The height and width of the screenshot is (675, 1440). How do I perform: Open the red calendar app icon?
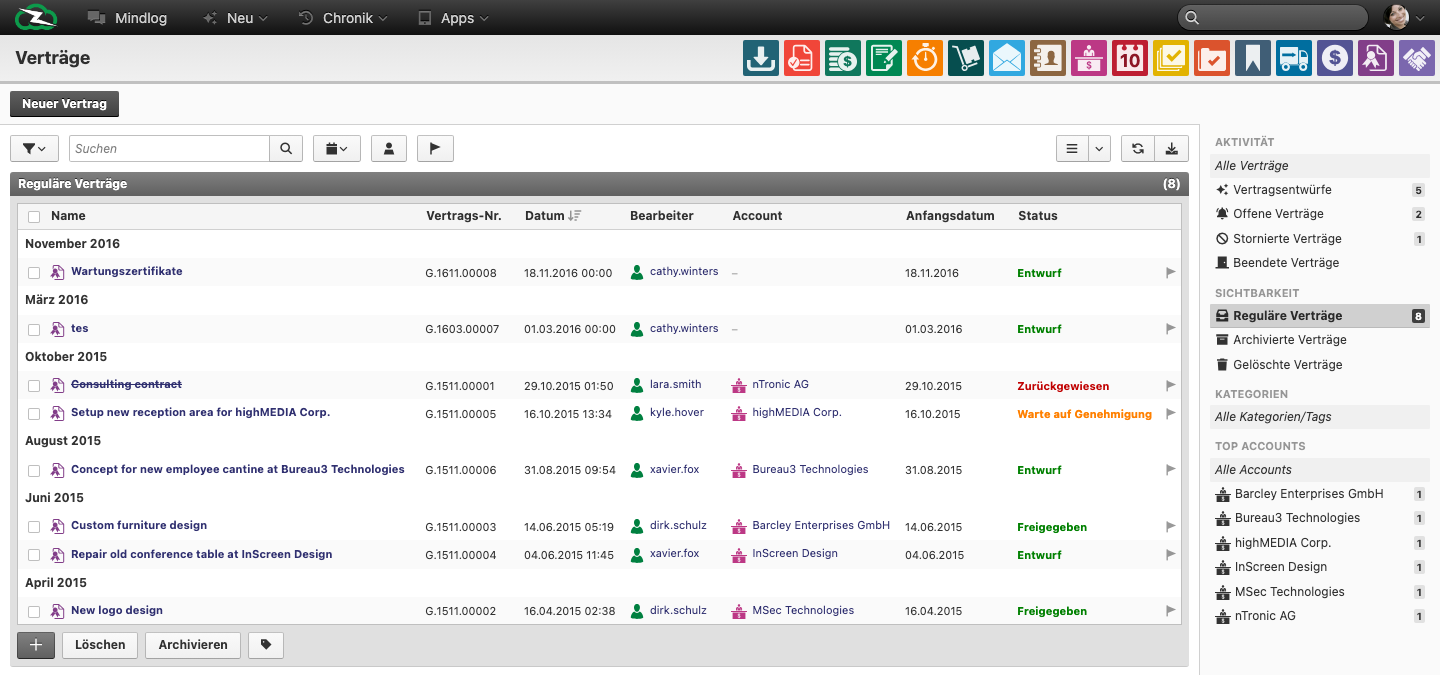pyautogui.click(x=1130, y=58)
